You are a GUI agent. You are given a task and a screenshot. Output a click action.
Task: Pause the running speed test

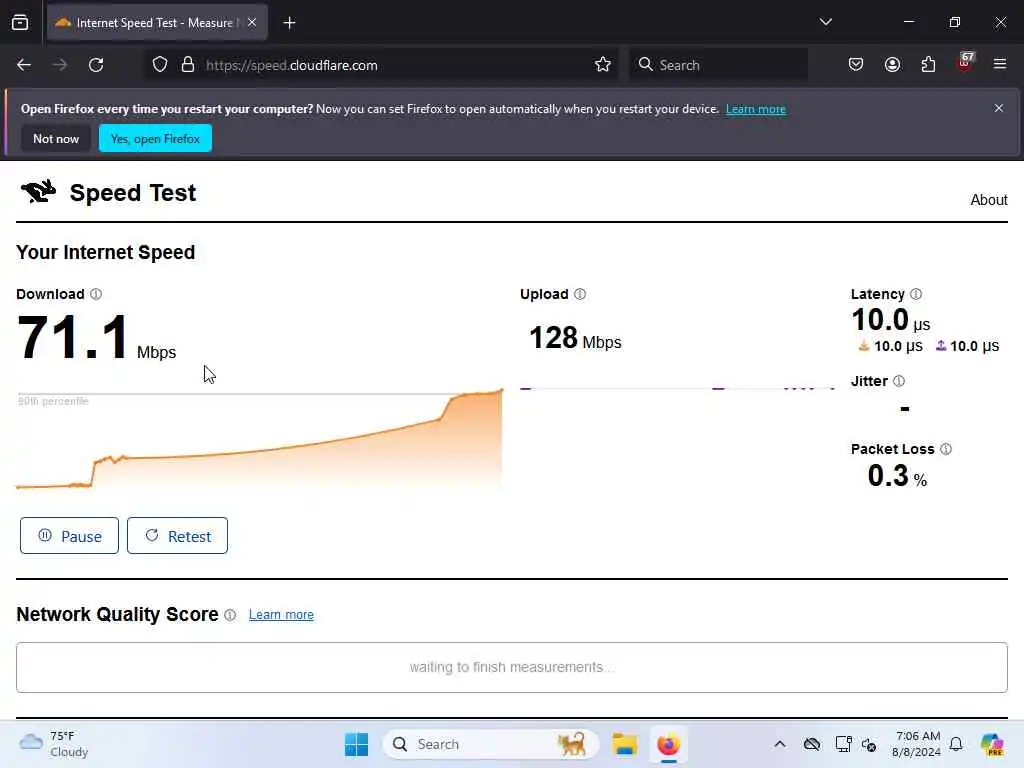click(69, 536)
